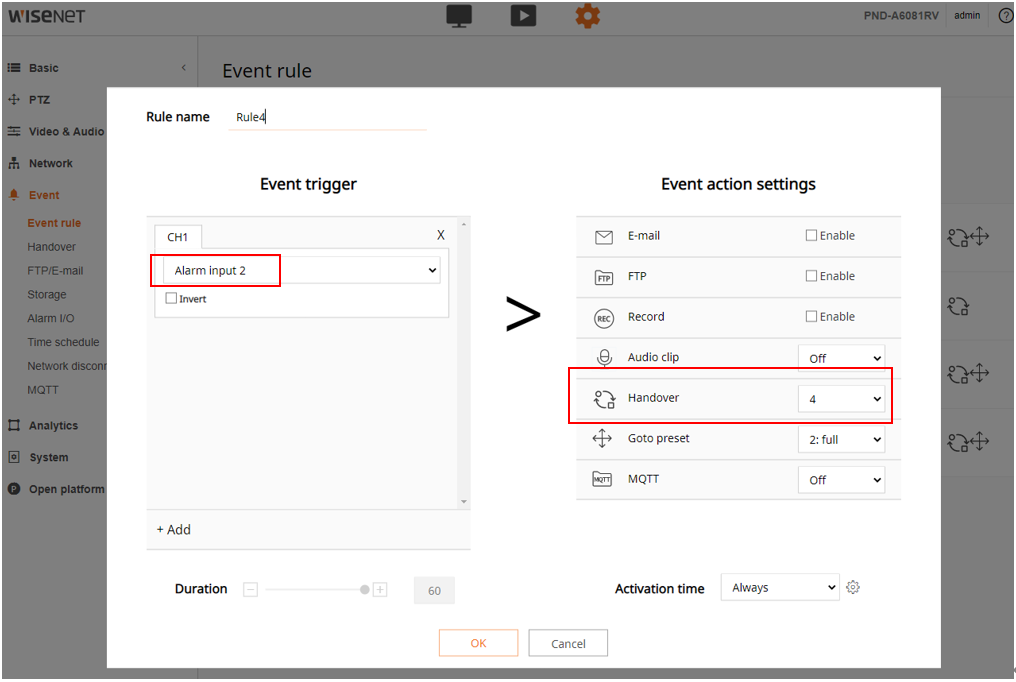Open the playback view icon

pos(523,16)
